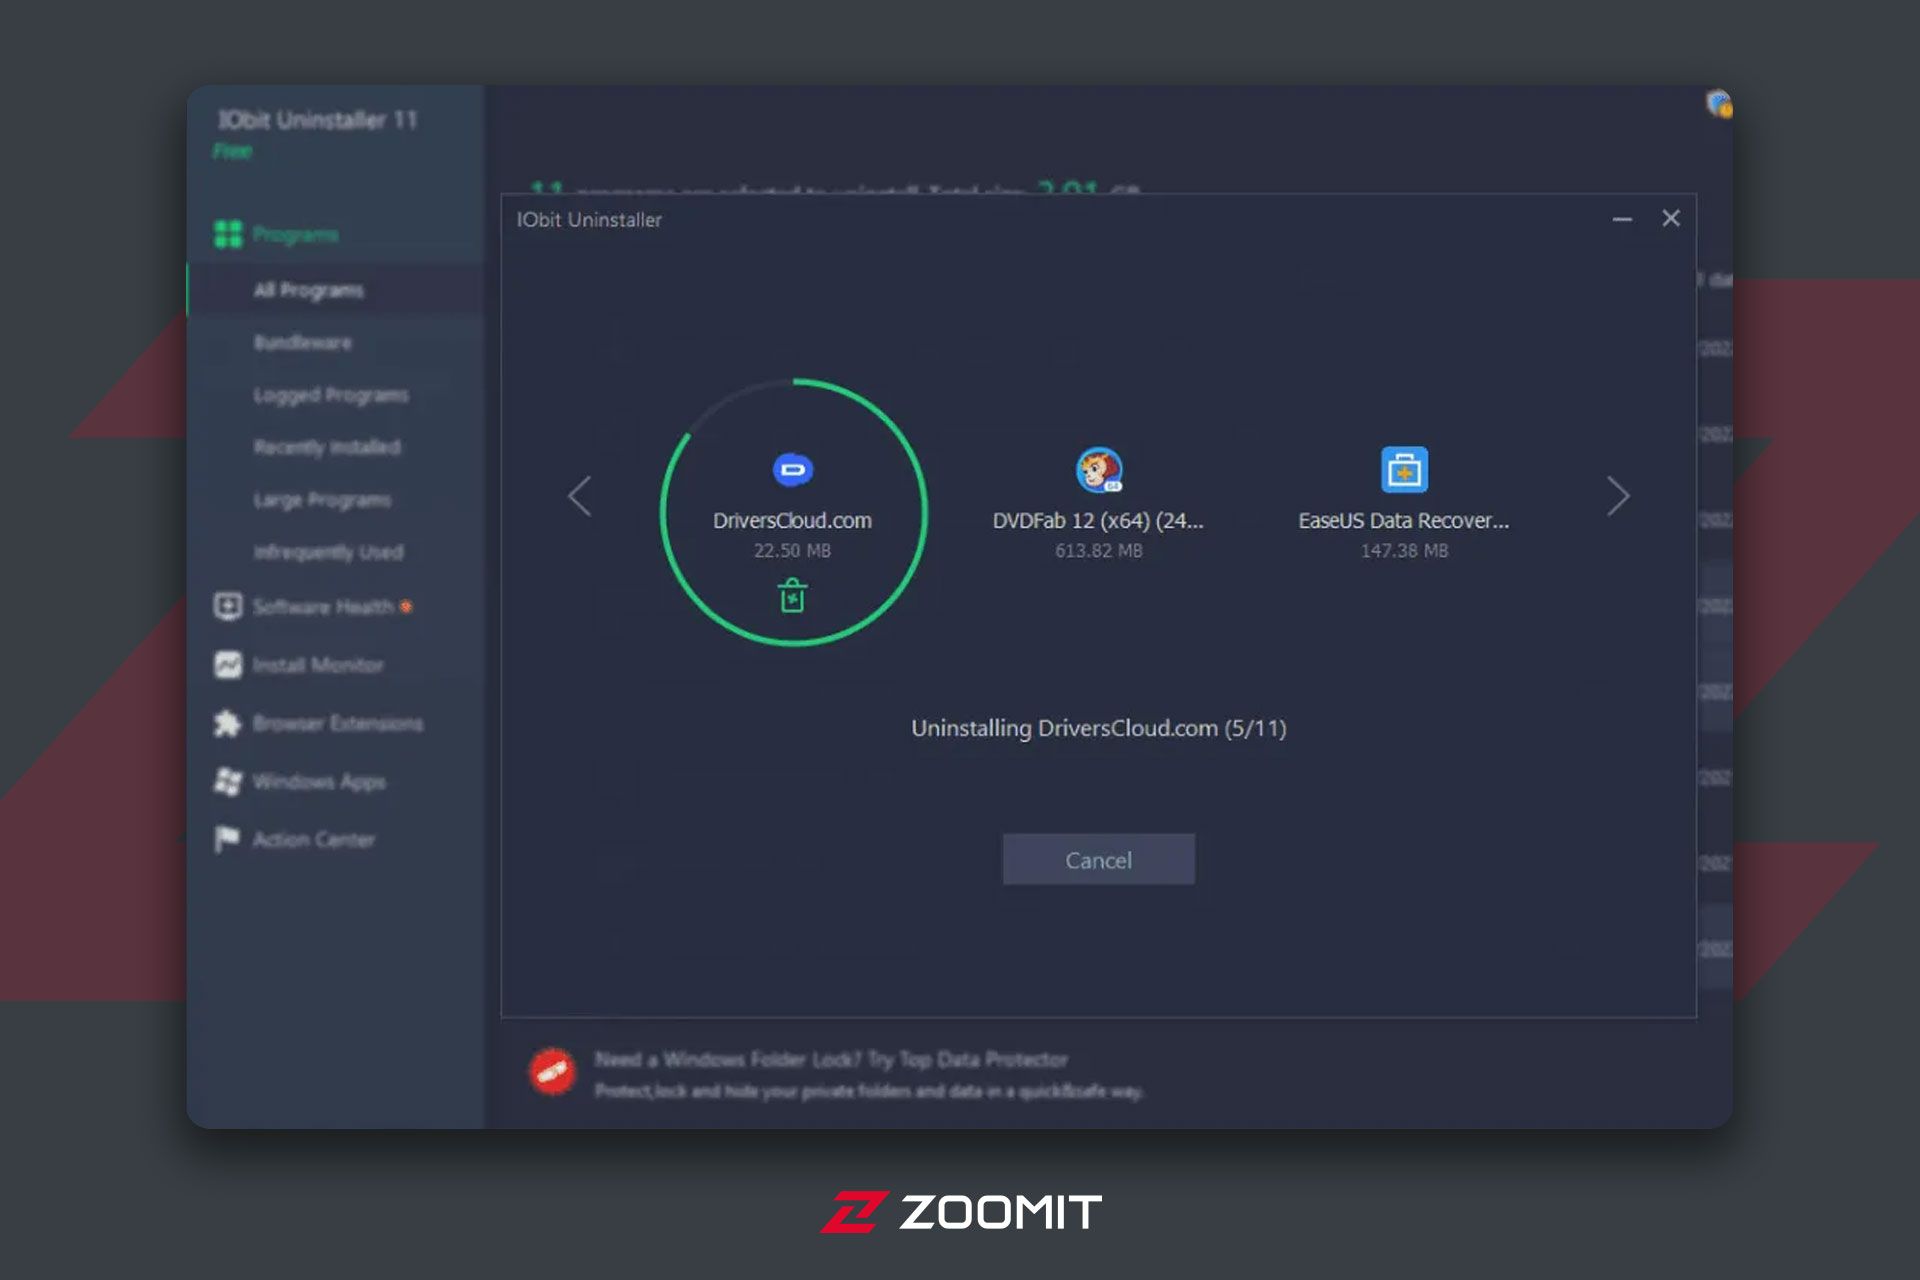Click the Install Monitor icon
Image resolution: width=1920 pixels, height=1280 pixels.
coord(228,665)
